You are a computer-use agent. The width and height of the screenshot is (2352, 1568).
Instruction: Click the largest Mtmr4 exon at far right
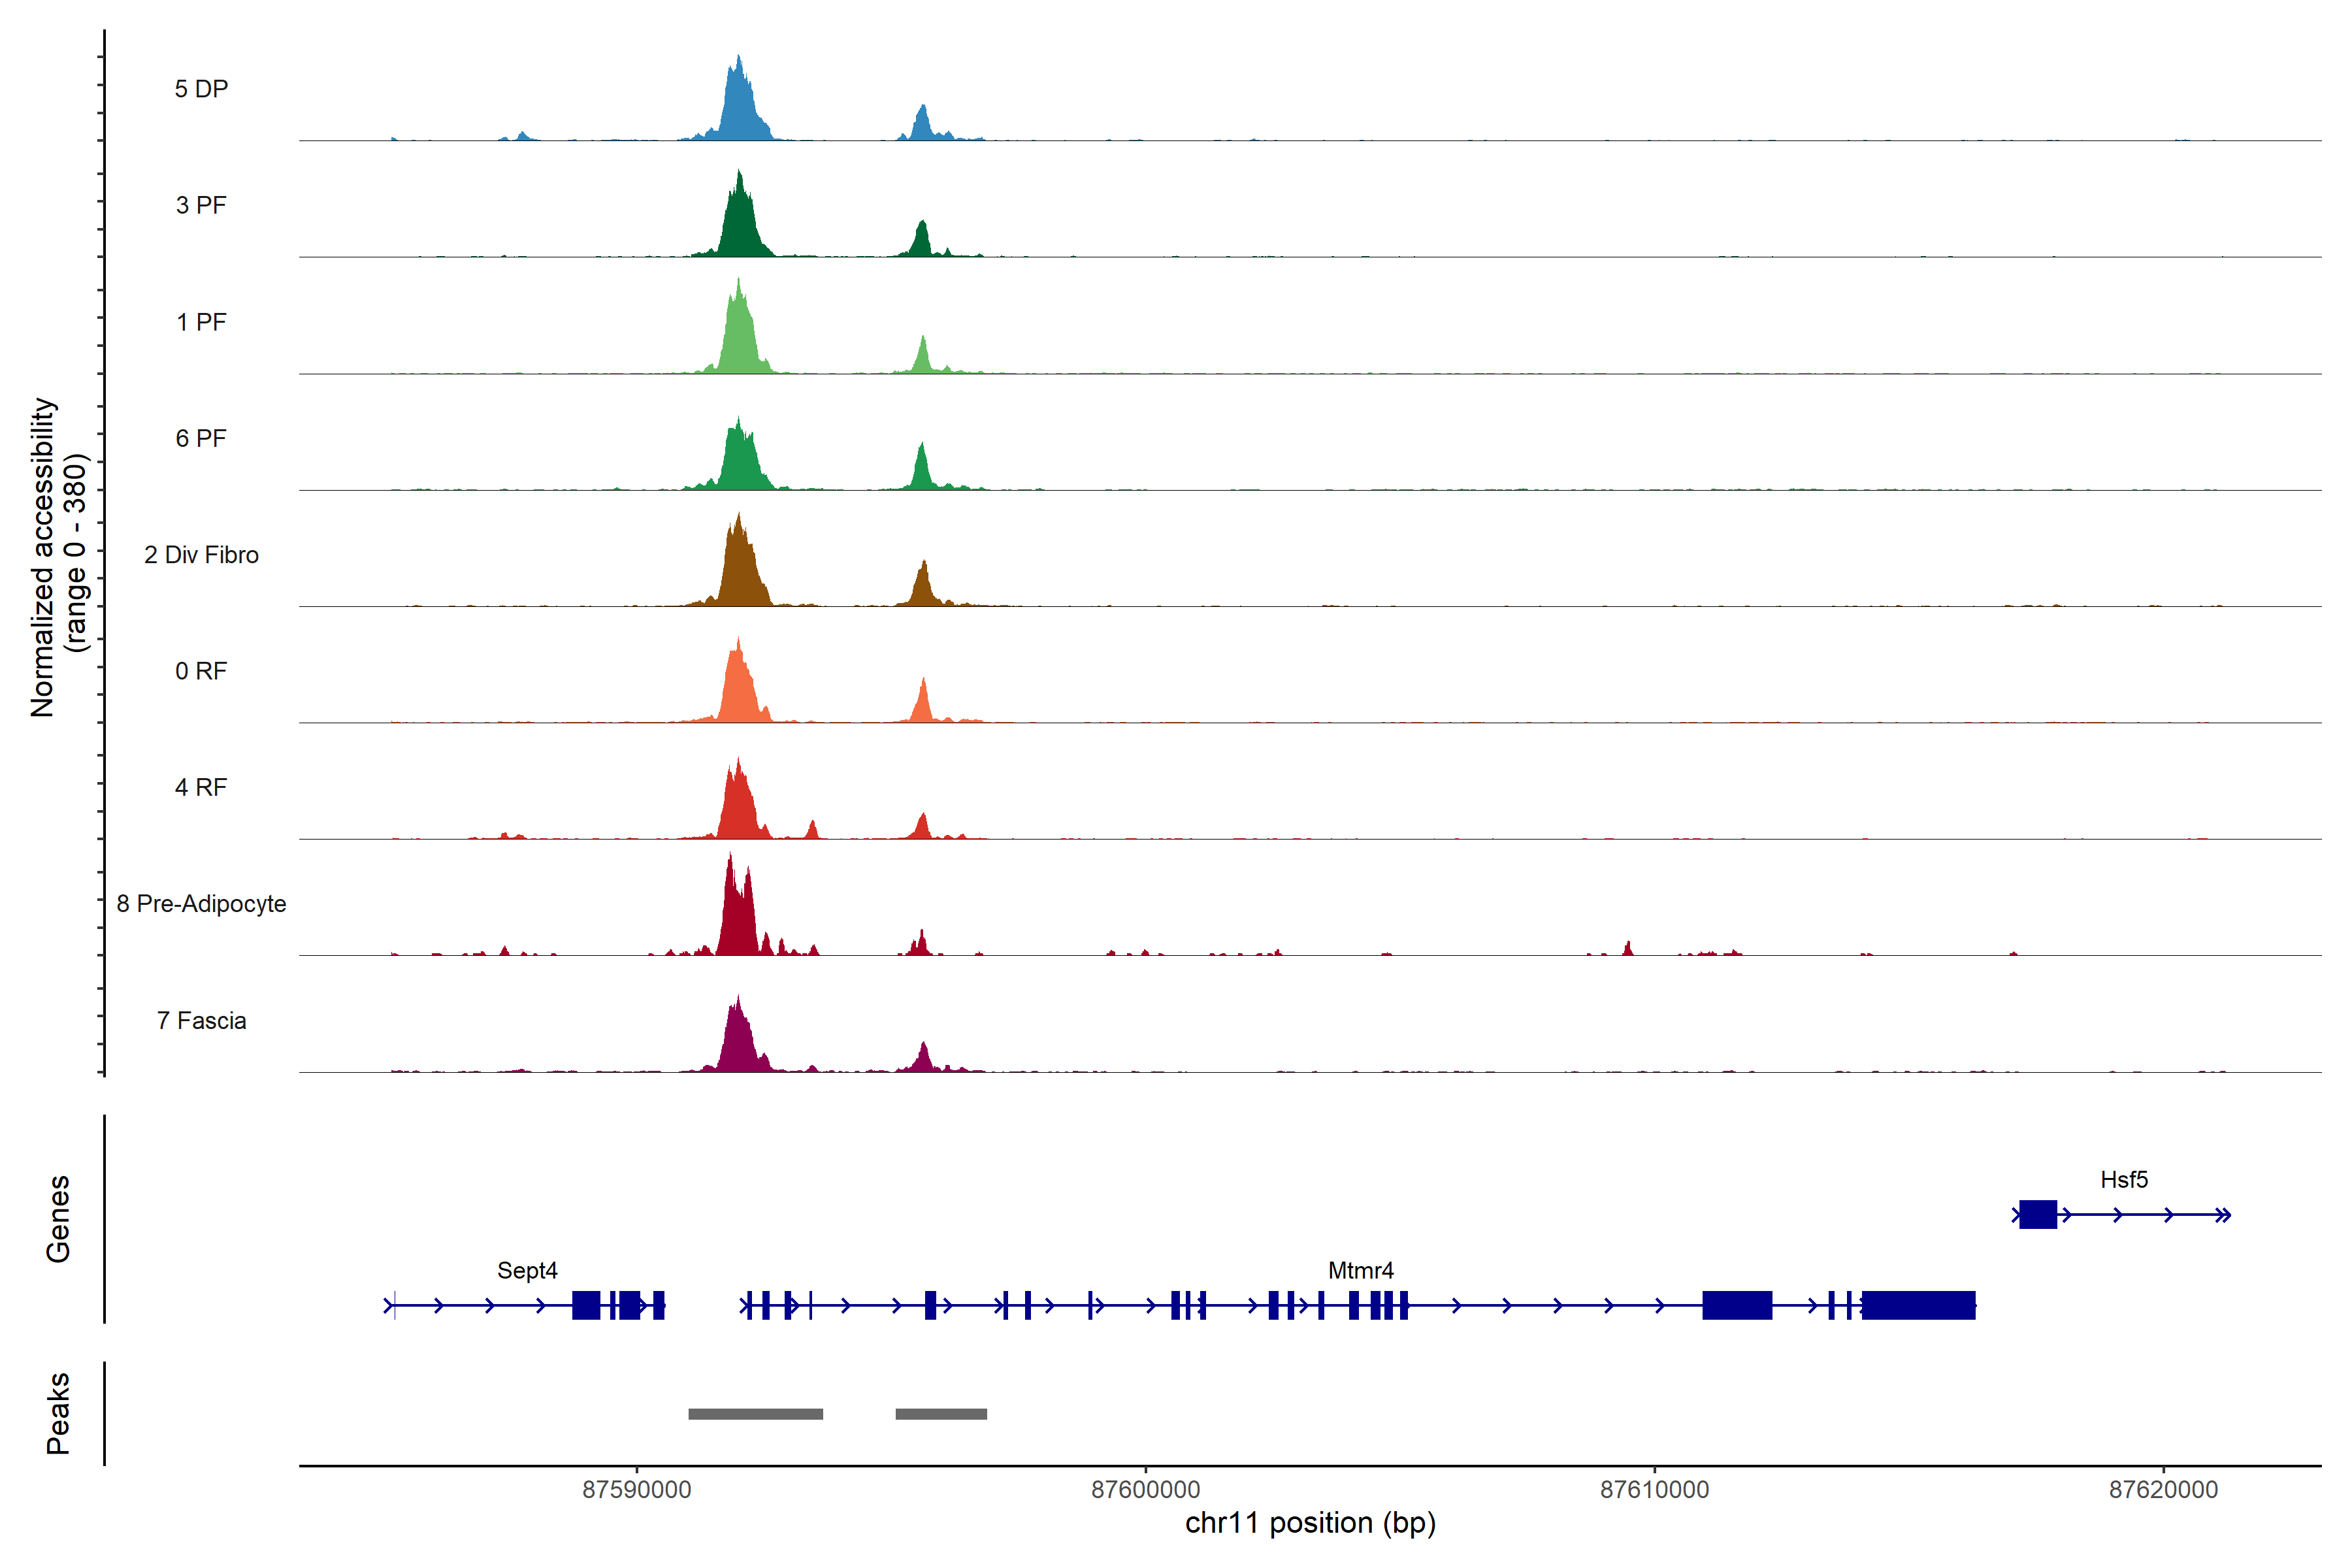1918,1306
